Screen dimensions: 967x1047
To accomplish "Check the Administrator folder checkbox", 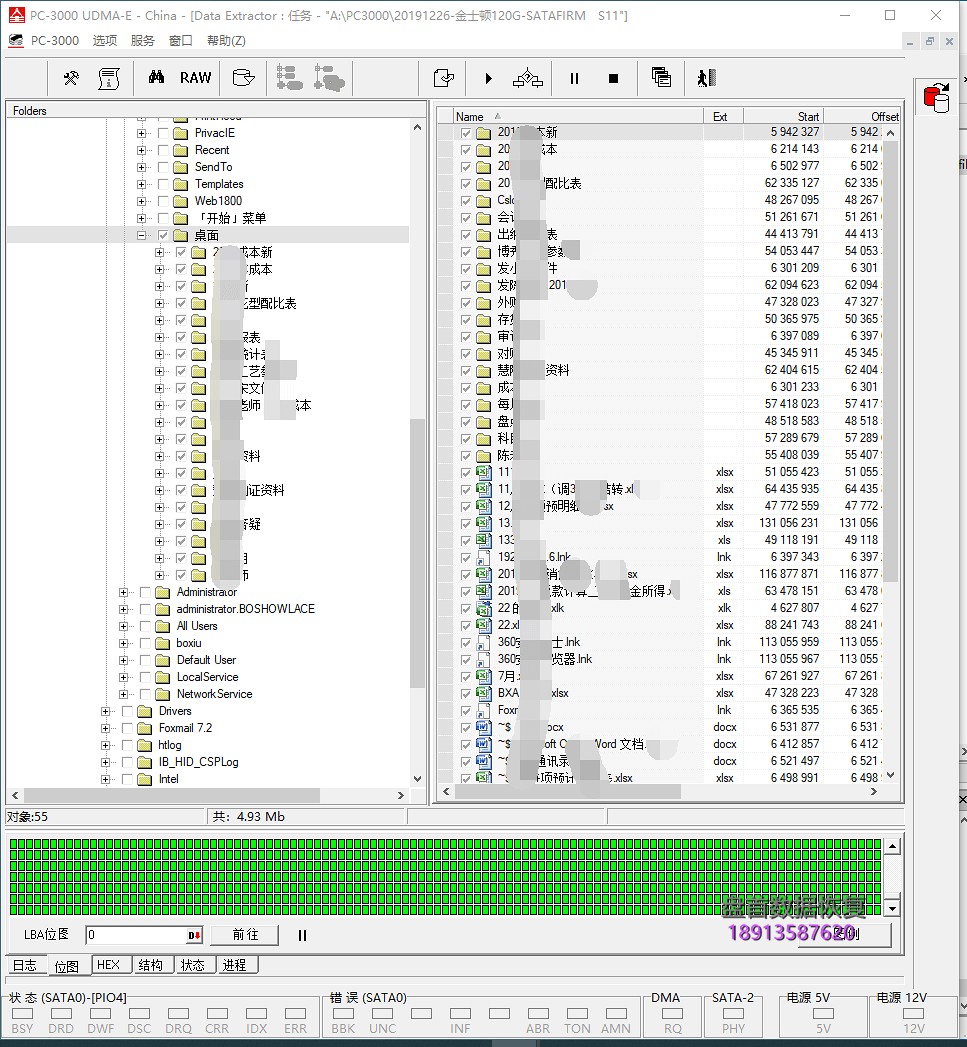I will tap(145, 592).
